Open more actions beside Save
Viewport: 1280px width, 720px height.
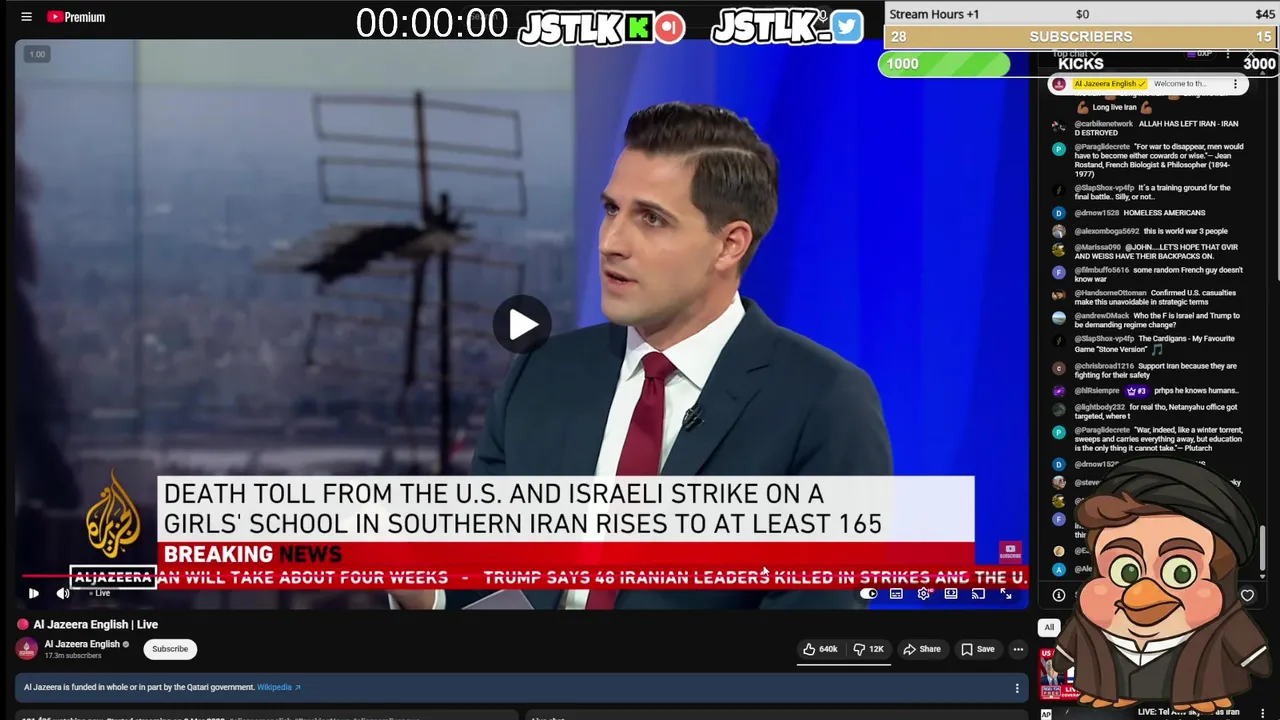(1018, 649)
